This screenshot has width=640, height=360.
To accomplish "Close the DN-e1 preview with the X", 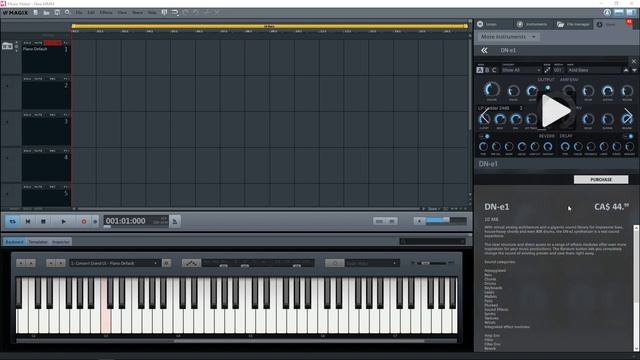I will [x=633, y=61].
